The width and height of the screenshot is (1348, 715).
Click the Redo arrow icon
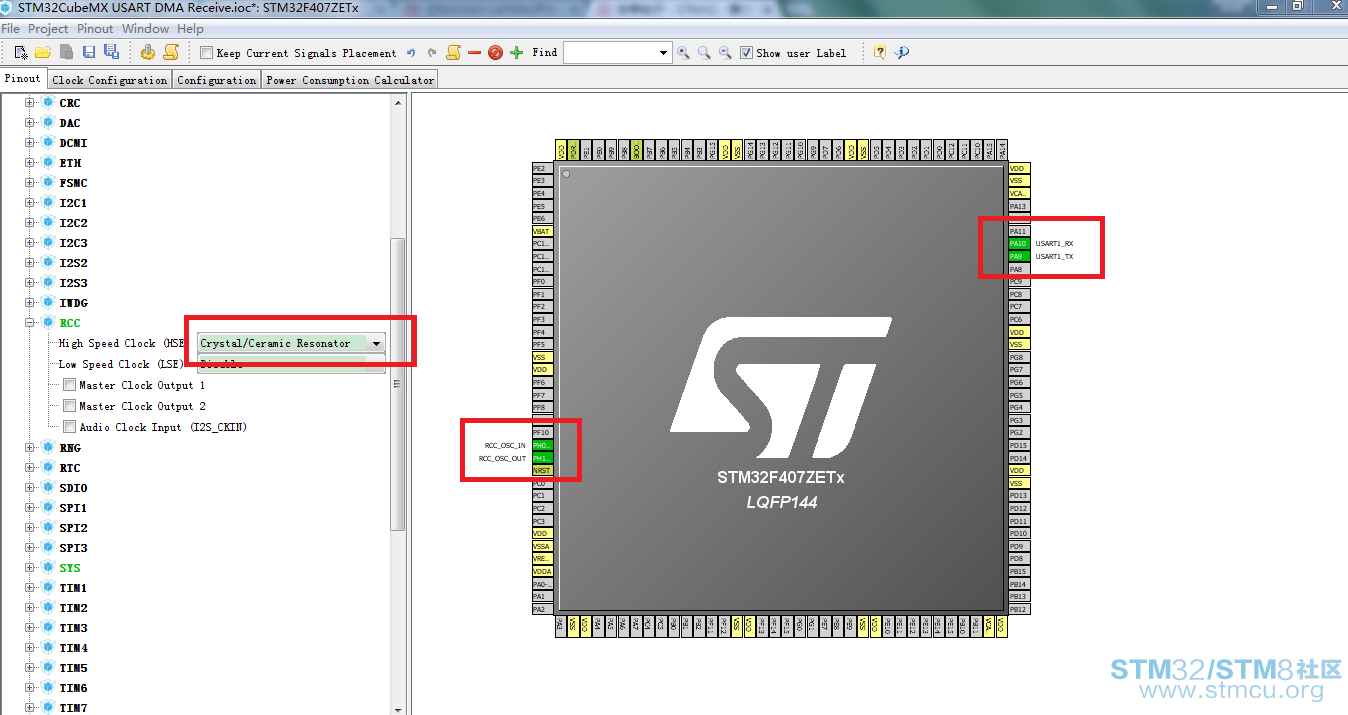point(432,53)
